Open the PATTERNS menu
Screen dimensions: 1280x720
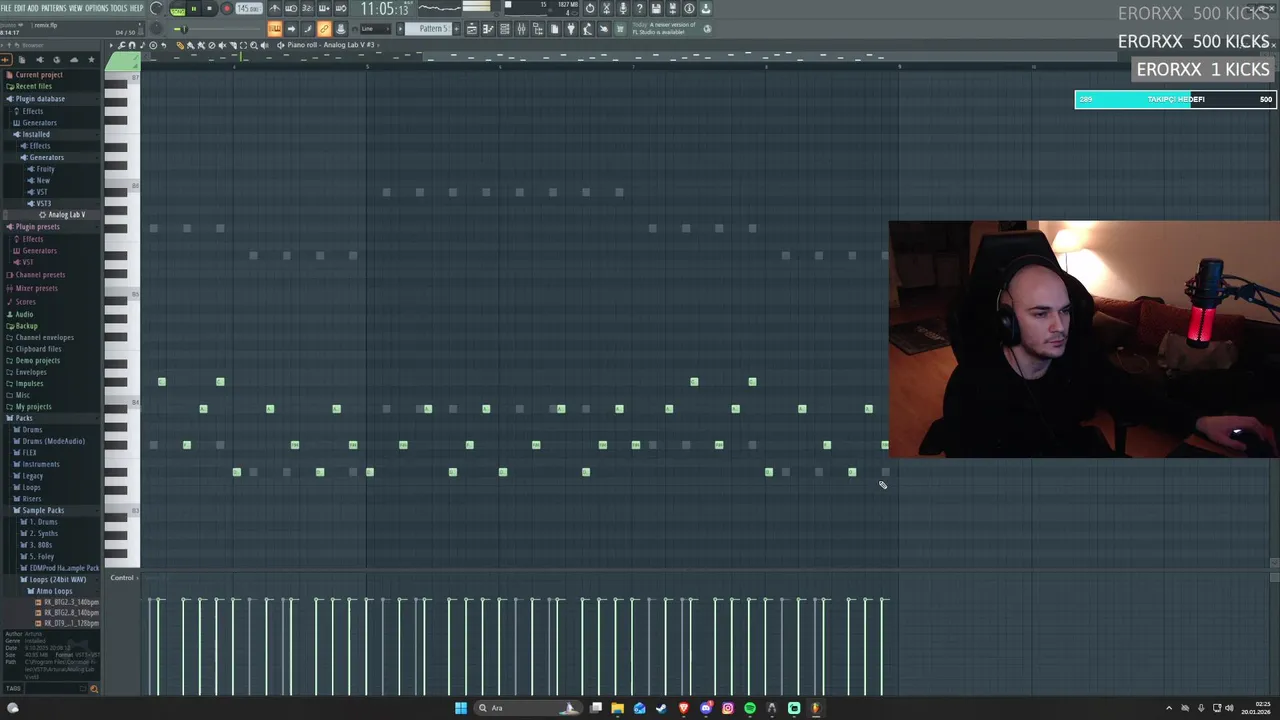(53, 8)
